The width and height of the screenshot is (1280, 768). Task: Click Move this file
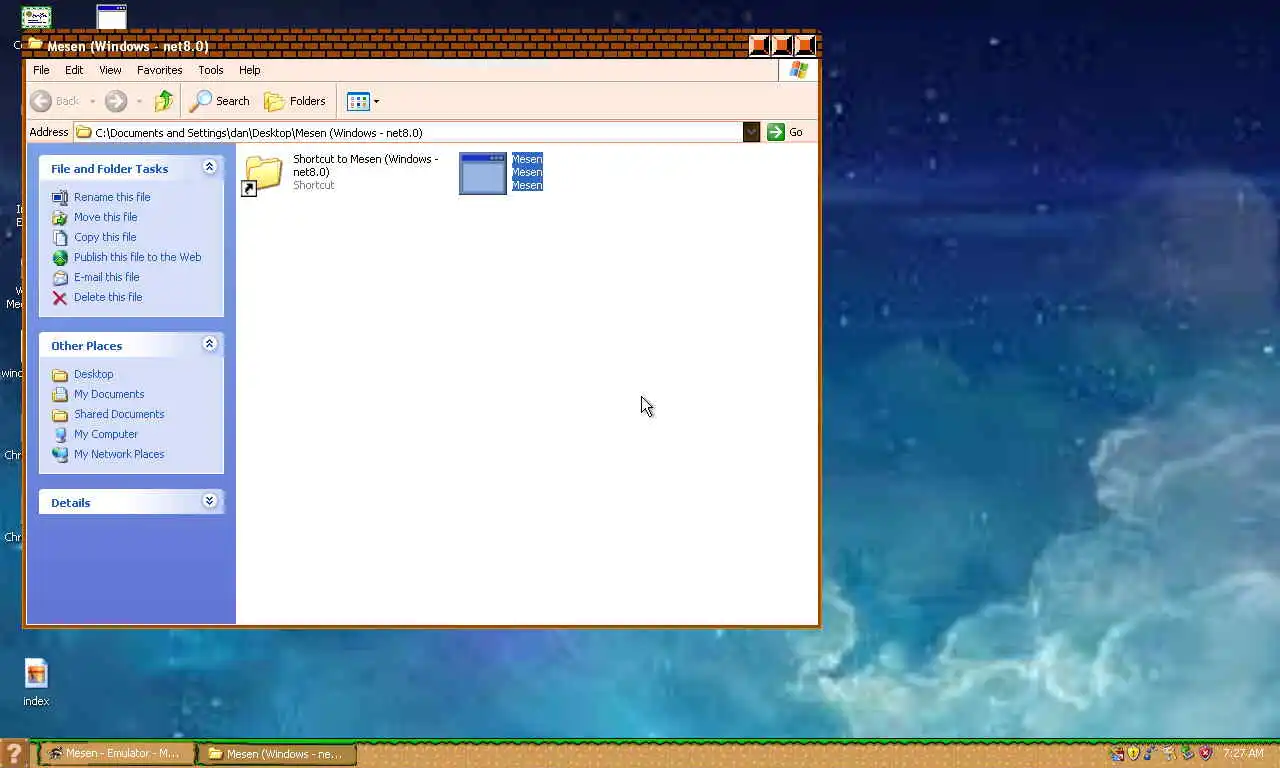(x=105, y=217)
